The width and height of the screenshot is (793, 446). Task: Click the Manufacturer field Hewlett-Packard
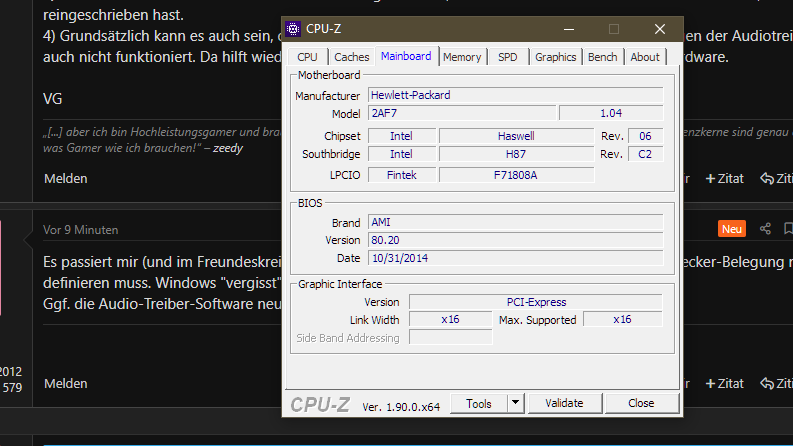[515, 95]
